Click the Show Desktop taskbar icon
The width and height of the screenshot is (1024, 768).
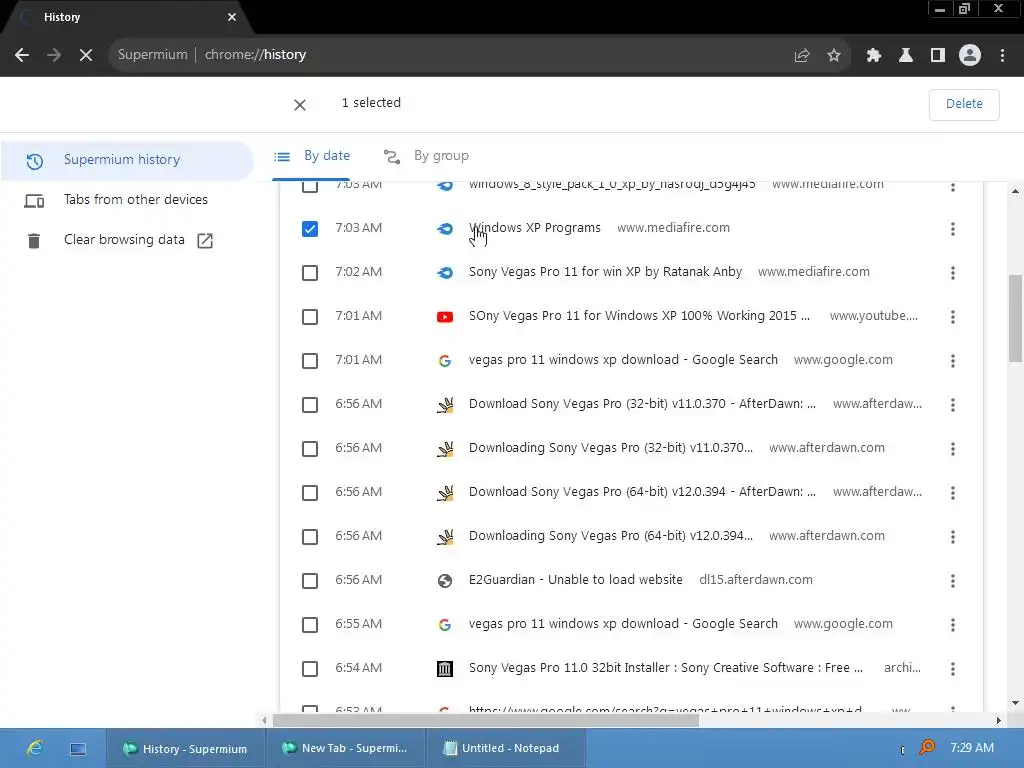click(x=78, y=748)
